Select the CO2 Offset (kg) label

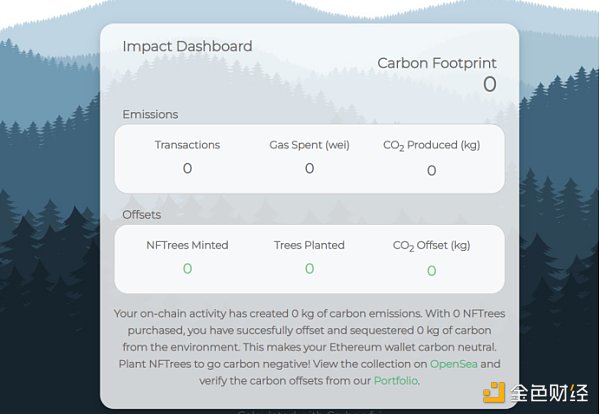click(431, 246)
